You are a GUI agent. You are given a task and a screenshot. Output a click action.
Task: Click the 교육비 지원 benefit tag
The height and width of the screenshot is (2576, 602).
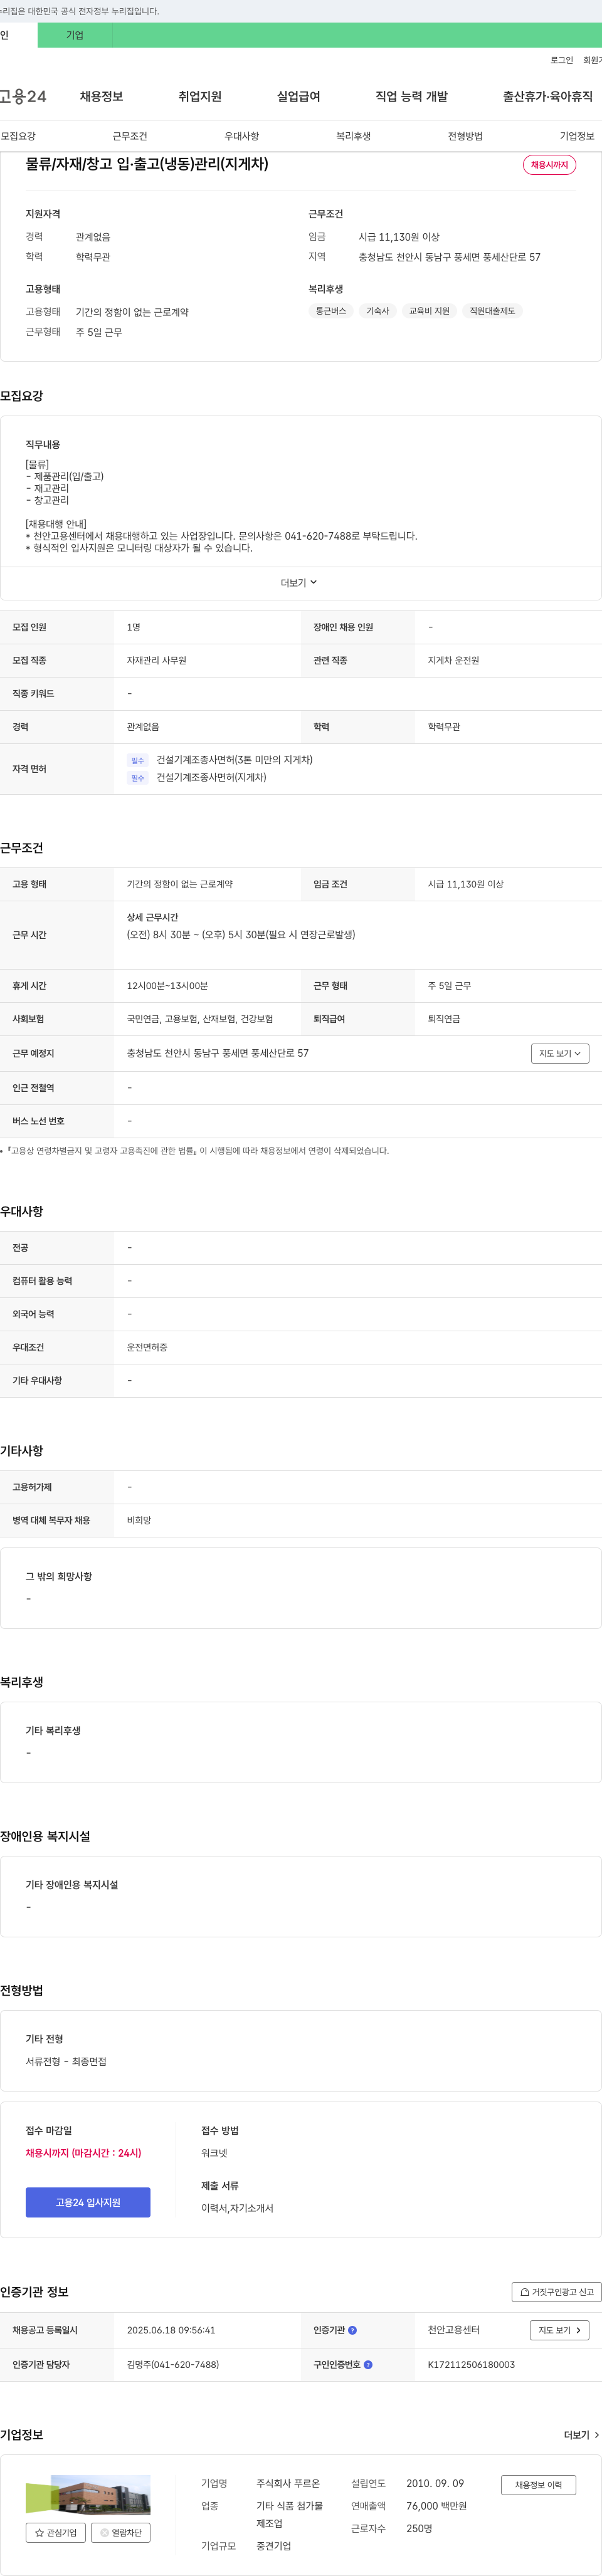click(429, 311)
